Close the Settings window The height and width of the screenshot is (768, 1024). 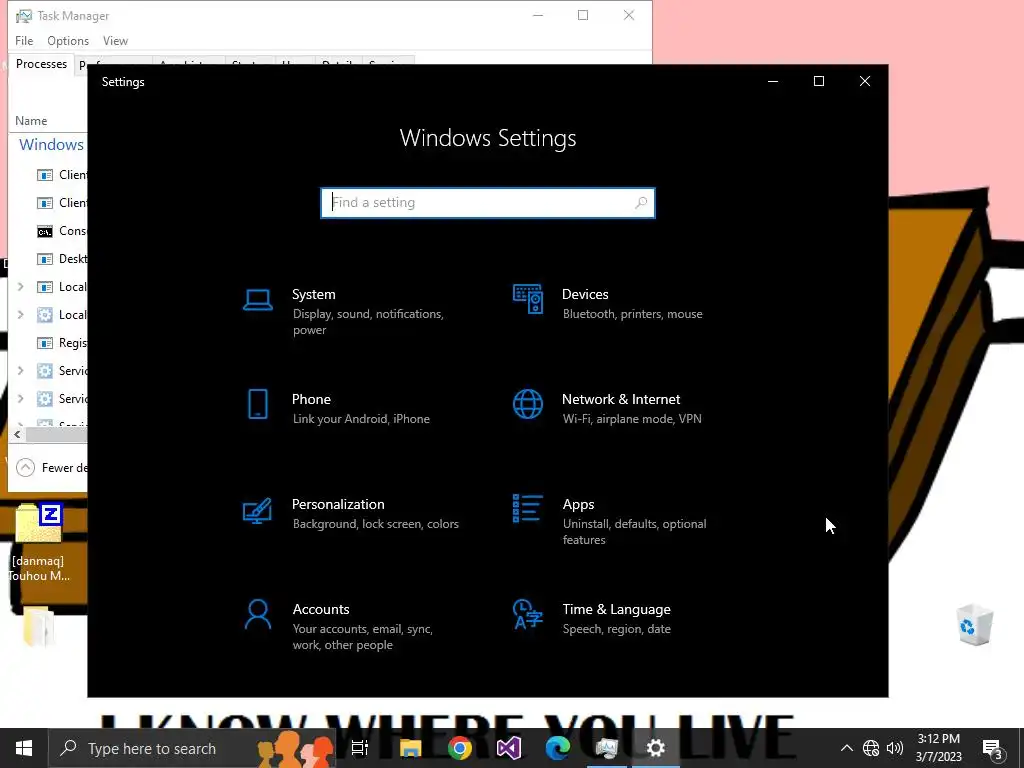click(865, 81)
